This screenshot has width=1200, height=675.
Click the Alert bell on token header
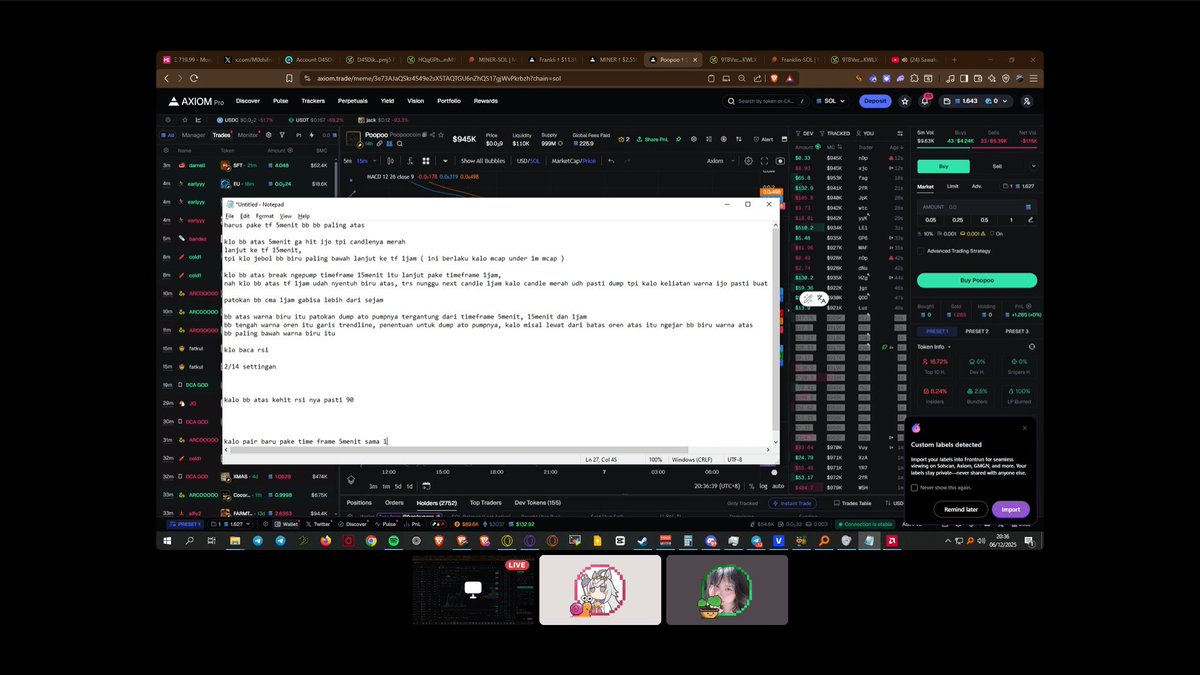click(763, 139)
